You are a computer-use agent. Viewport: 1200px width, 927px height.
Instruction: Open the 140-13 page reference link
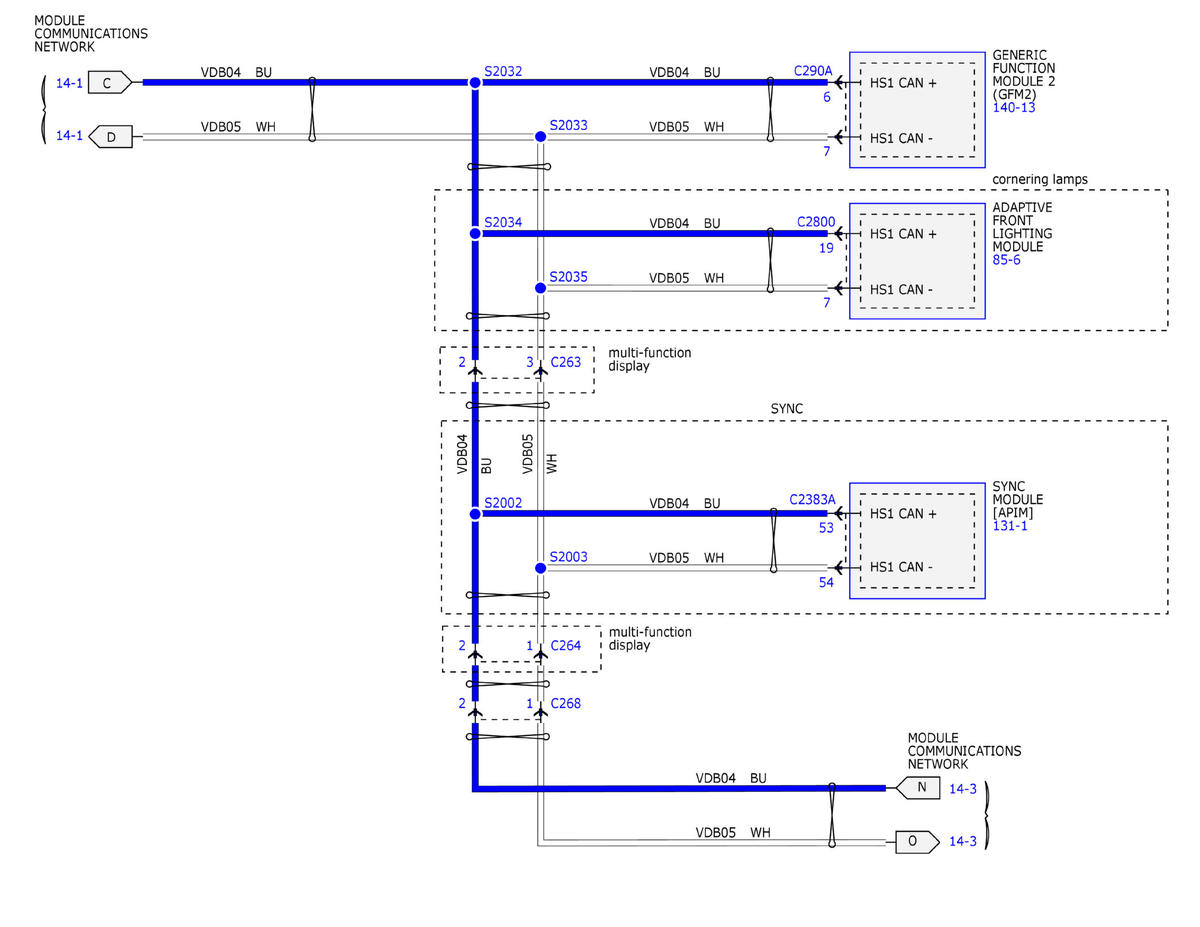[x=1014, y=107]
